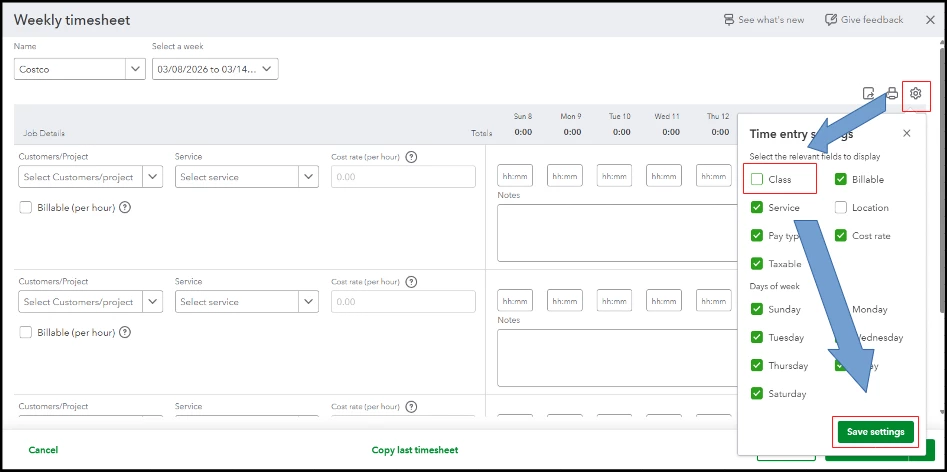Uncheck the Sunday checkbox
The width and height of the screenshot is (947, 472).
click(x=757, y=309)
